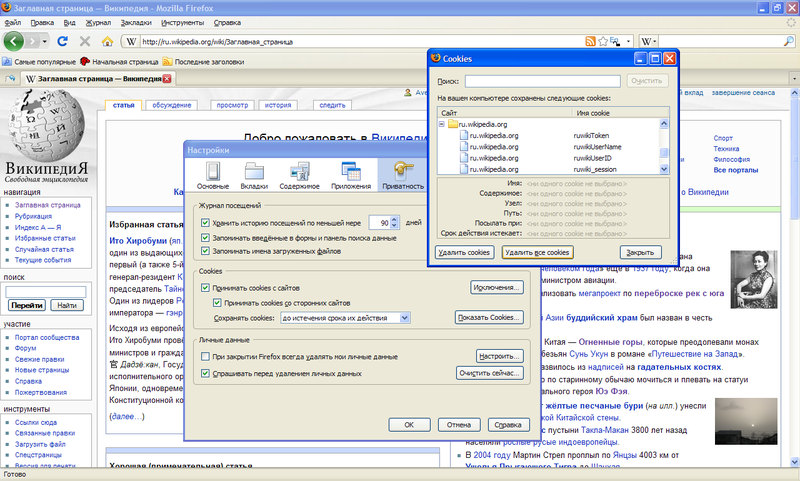Open the Основные settings panel icon
The width and height of the screenshot is (800, 481).
213,175
